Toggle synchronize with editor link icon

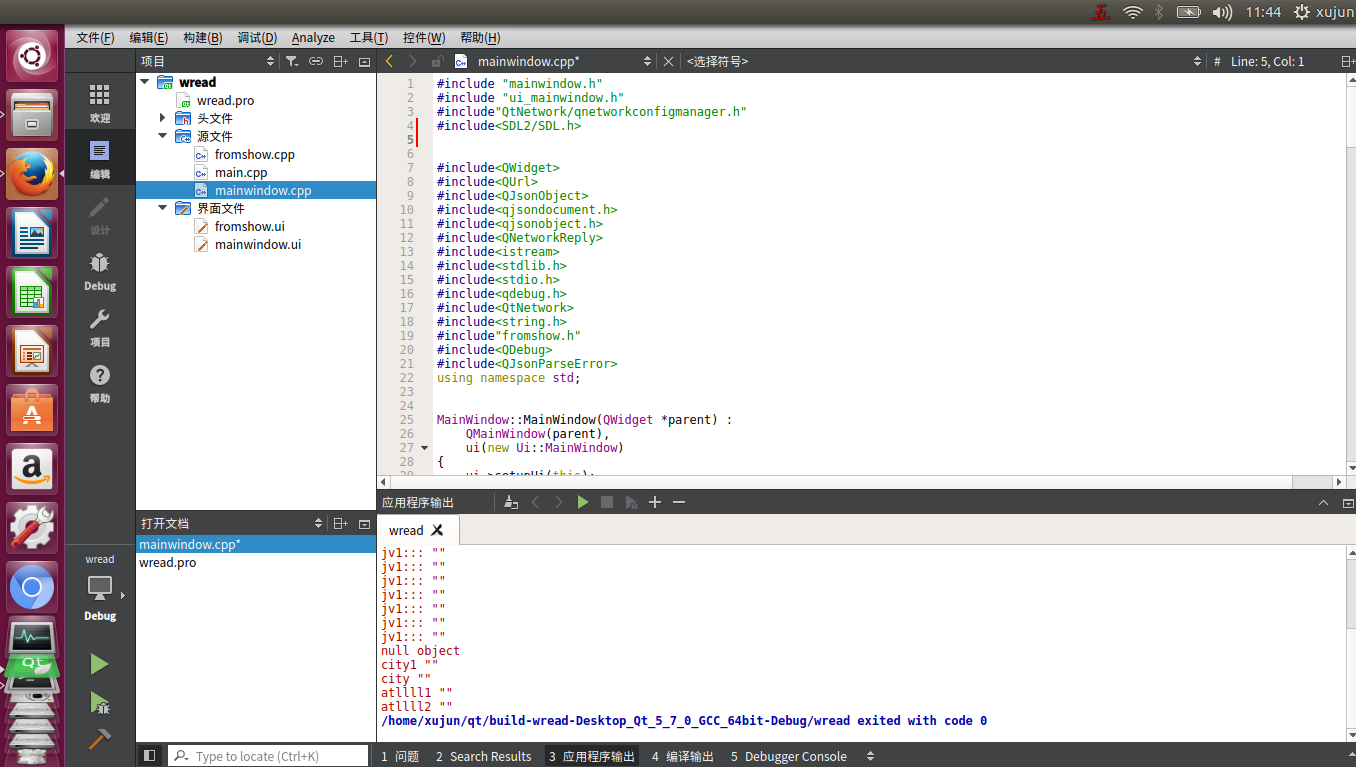click(x=316, y=61)
